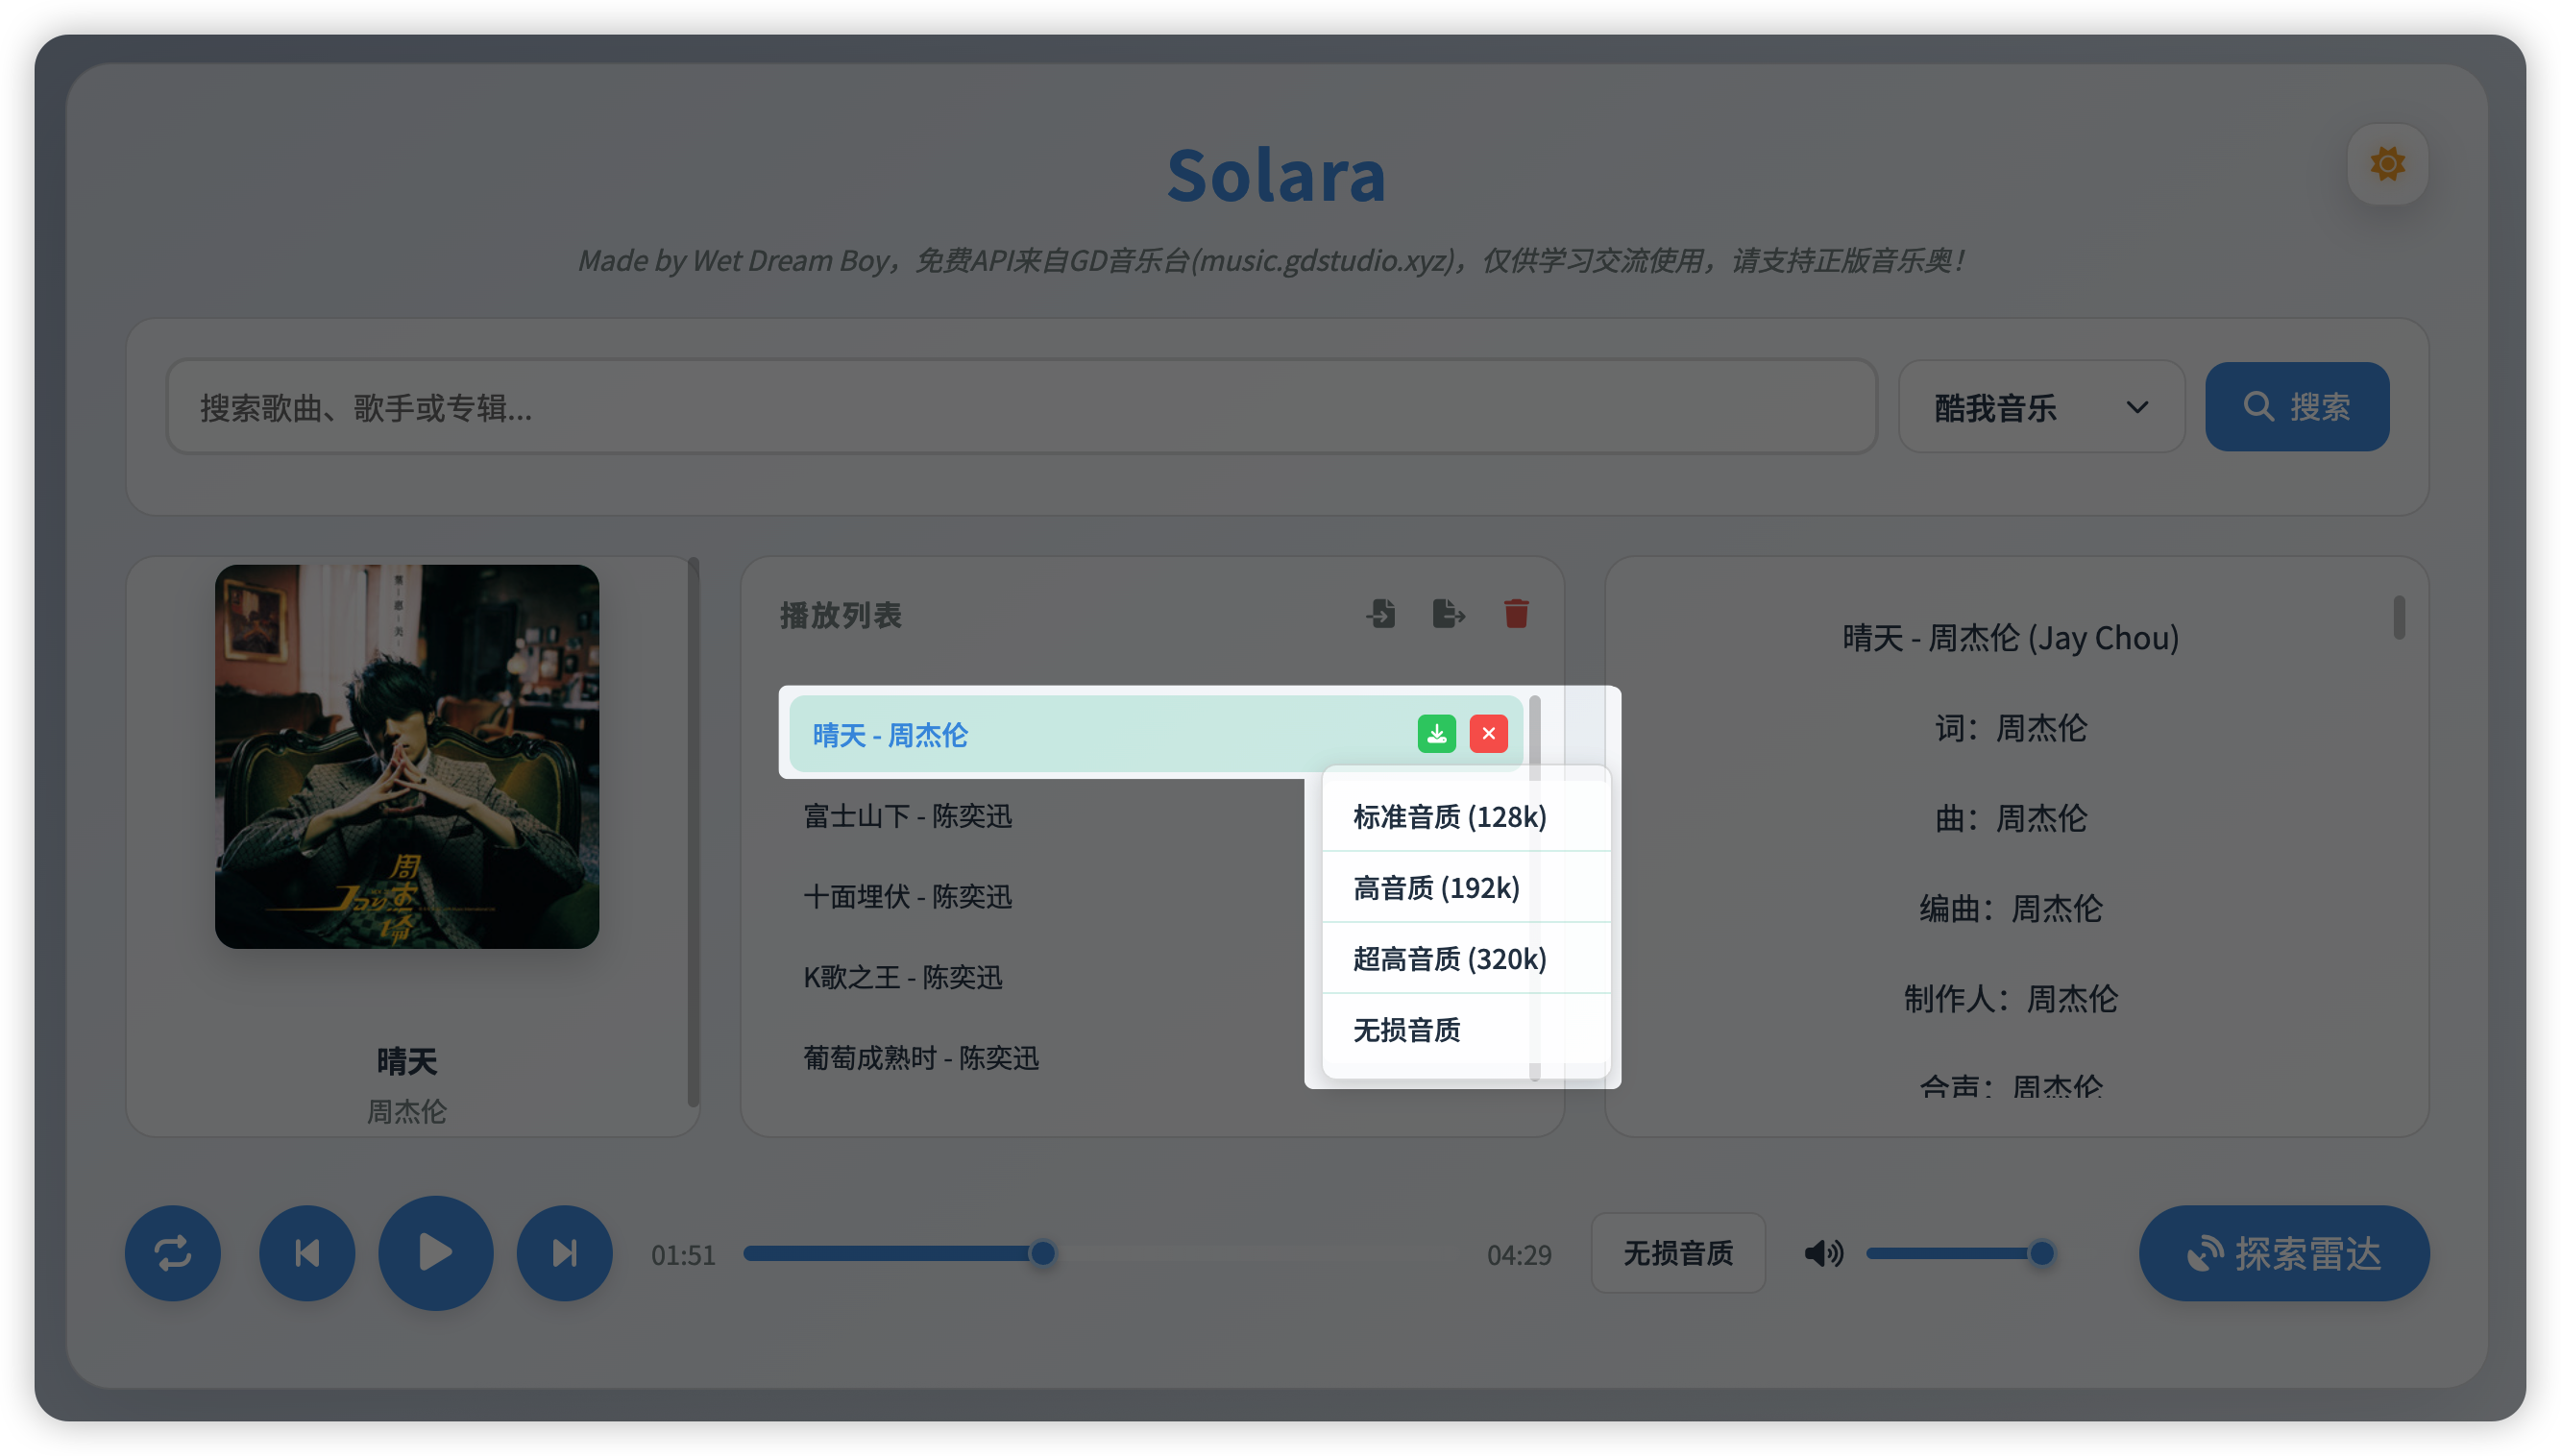Screen dimensions: 2561x1456
Task: Open the 酷我音乐 source dropdown
Action: [2041, 407]
